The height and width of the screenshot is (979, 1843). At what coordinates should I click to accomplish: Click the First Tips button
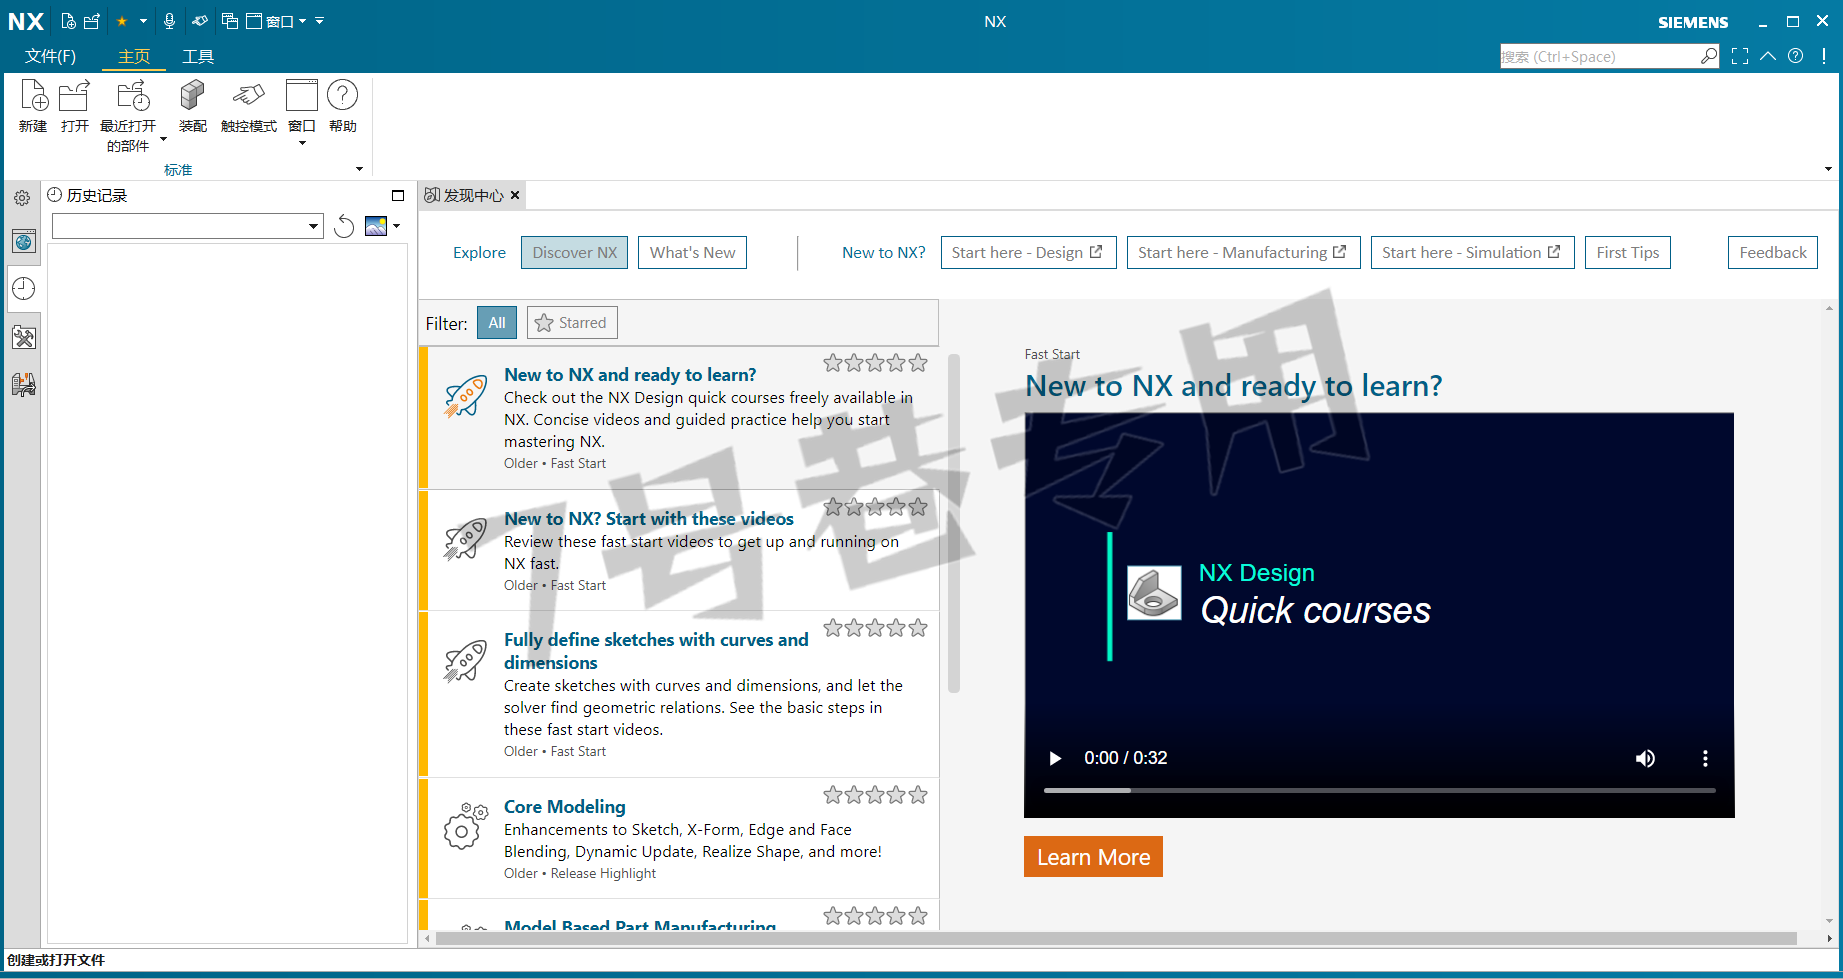(1628, 253)
